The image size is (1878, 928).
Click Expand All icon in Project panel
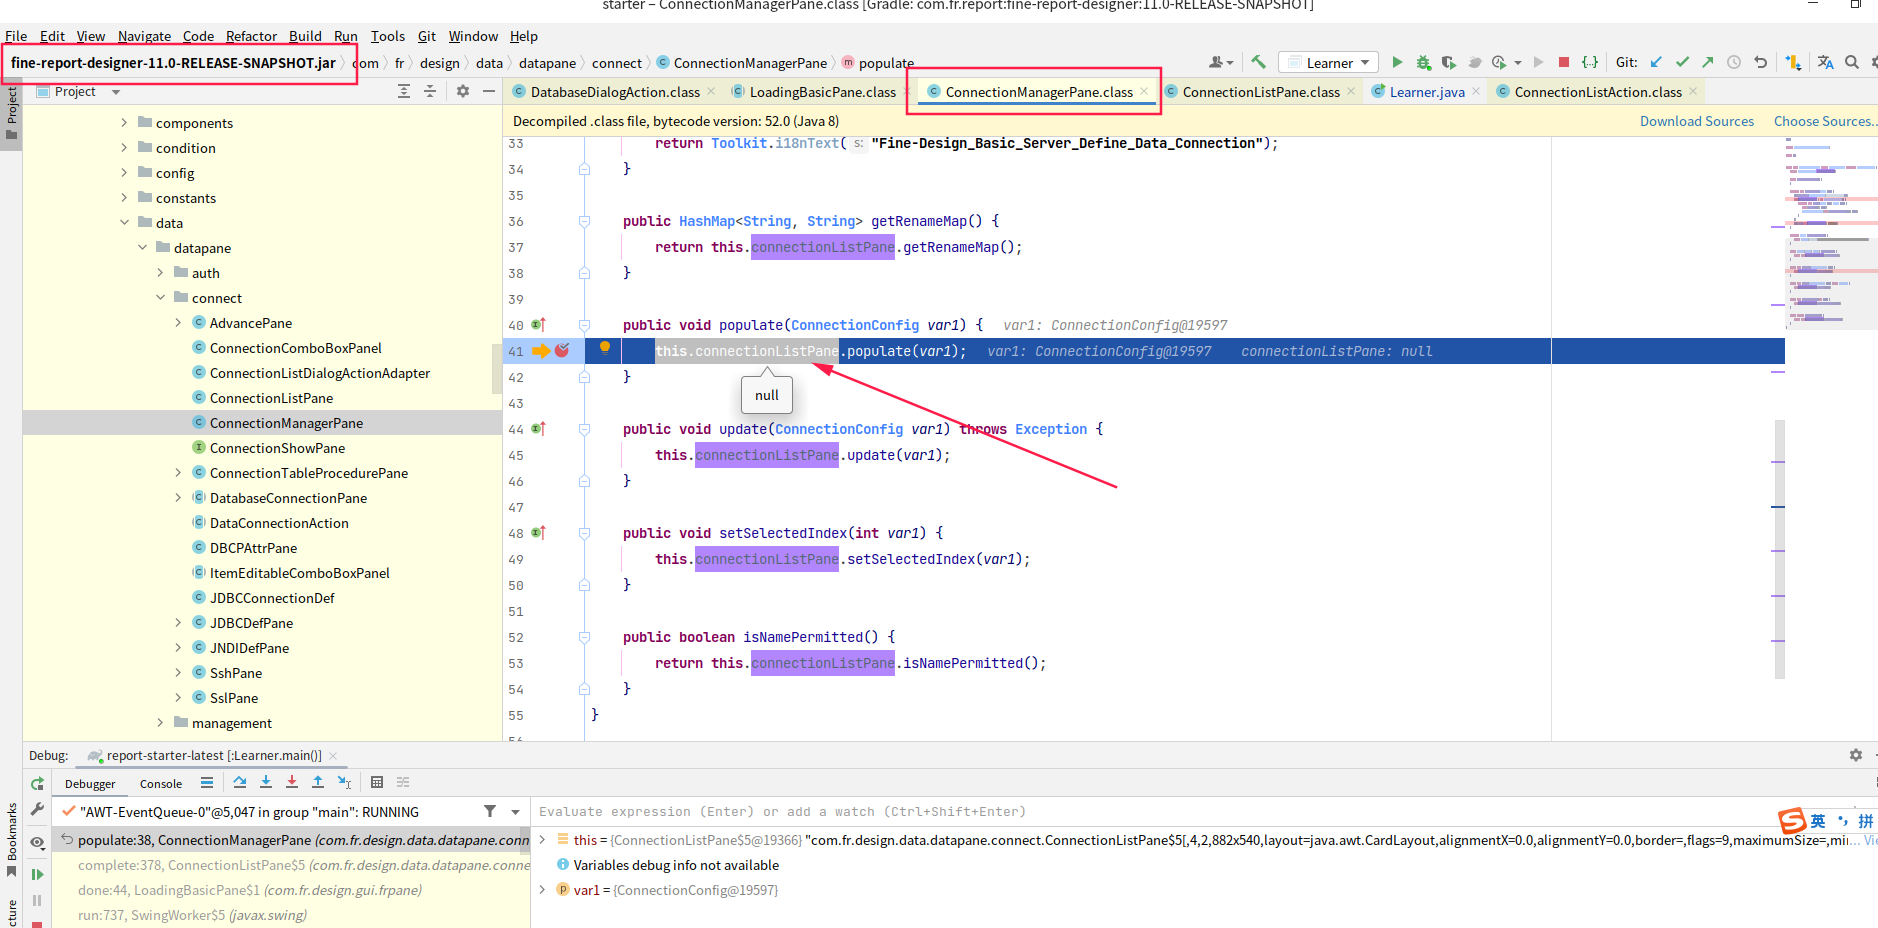tap(404, 91)
